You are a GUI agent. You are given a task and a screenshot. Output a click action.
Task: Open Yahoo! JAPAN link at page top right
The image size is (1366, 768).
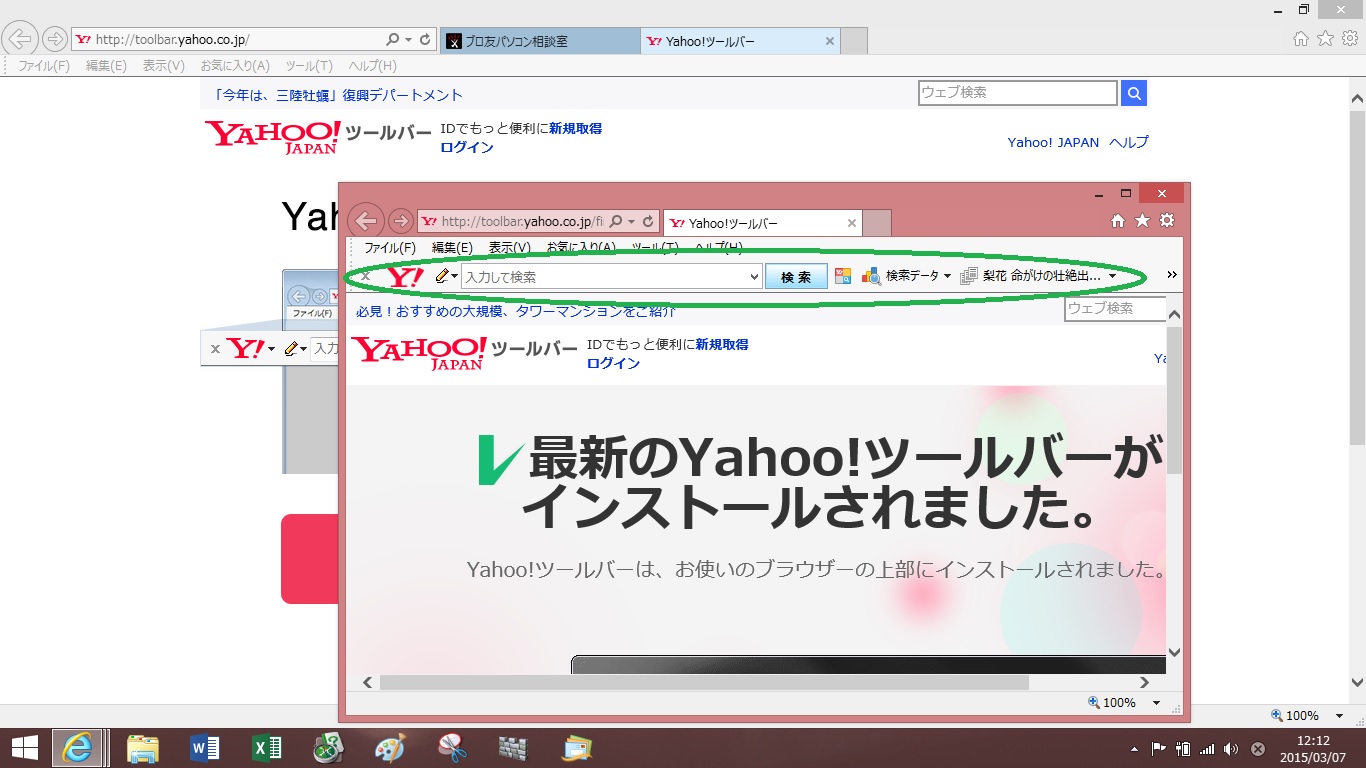pos(1053,142)
